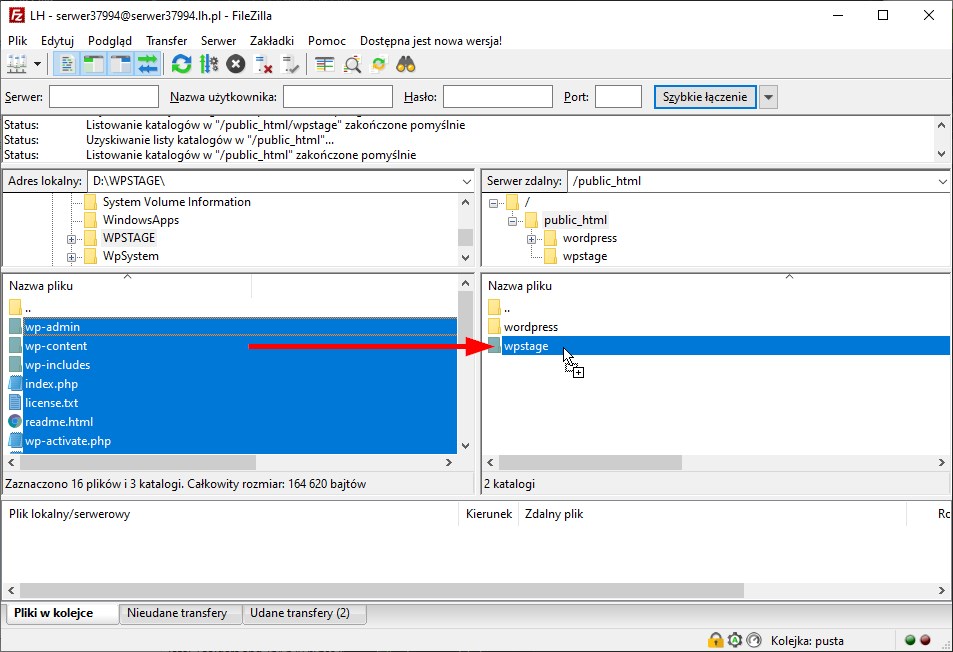Click Dostępna jest nowa wersja! notice

pyautogui.click(x=431, y=41)
